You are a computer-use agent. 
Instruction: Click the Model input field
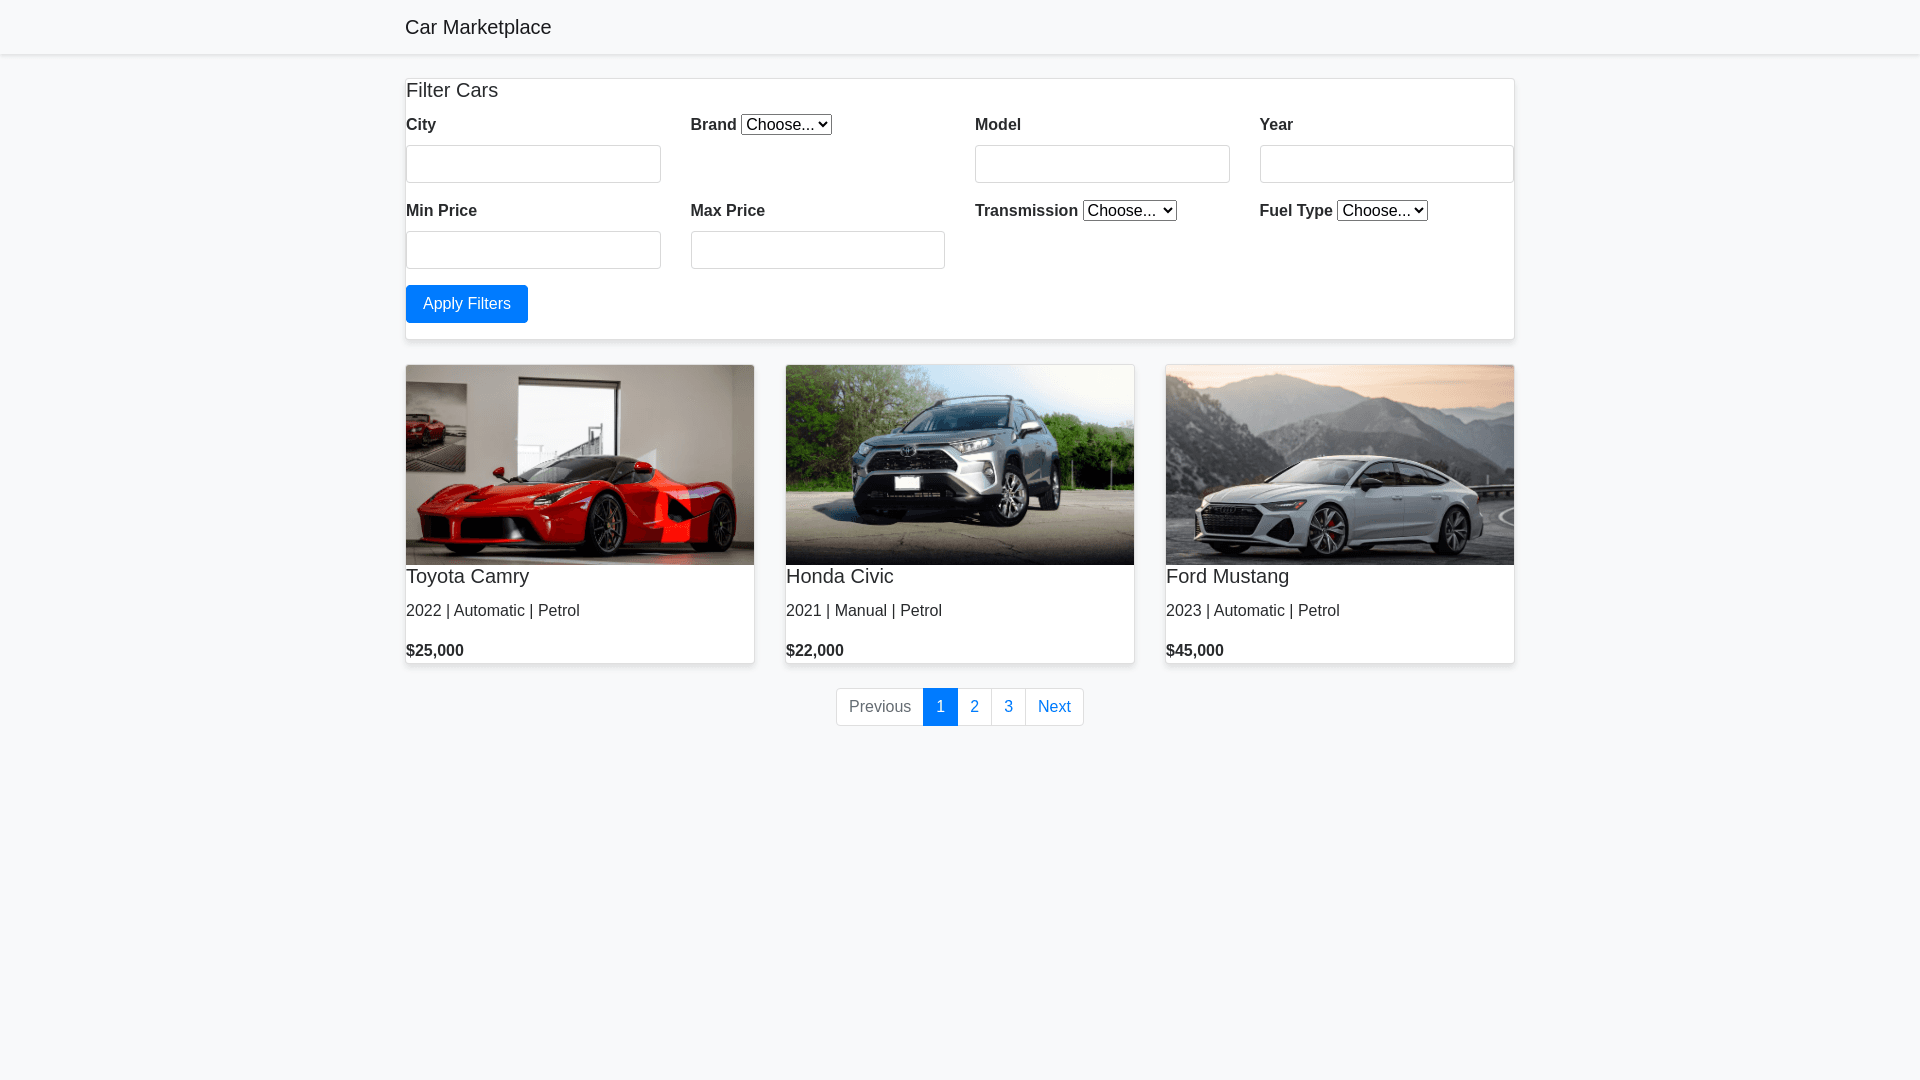[1102, 163]
